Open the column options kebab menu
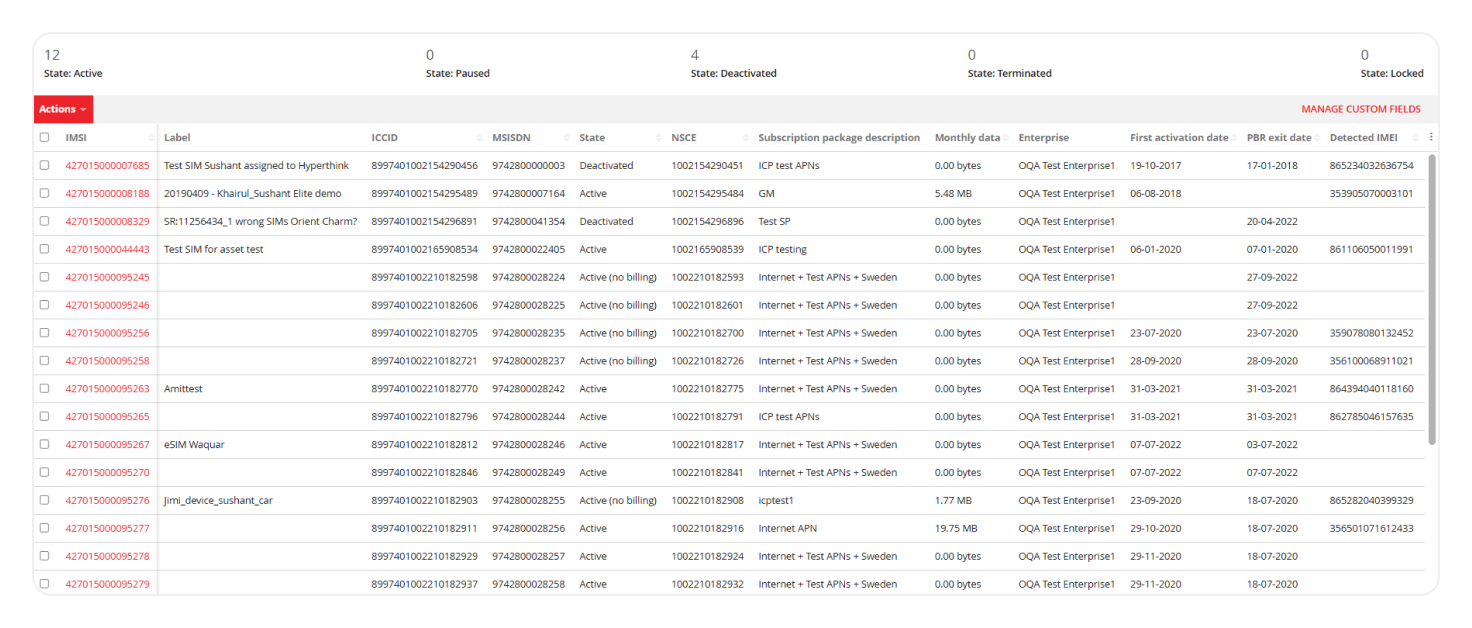This screenshot has width=1472, height=628. click(1431, 138)
